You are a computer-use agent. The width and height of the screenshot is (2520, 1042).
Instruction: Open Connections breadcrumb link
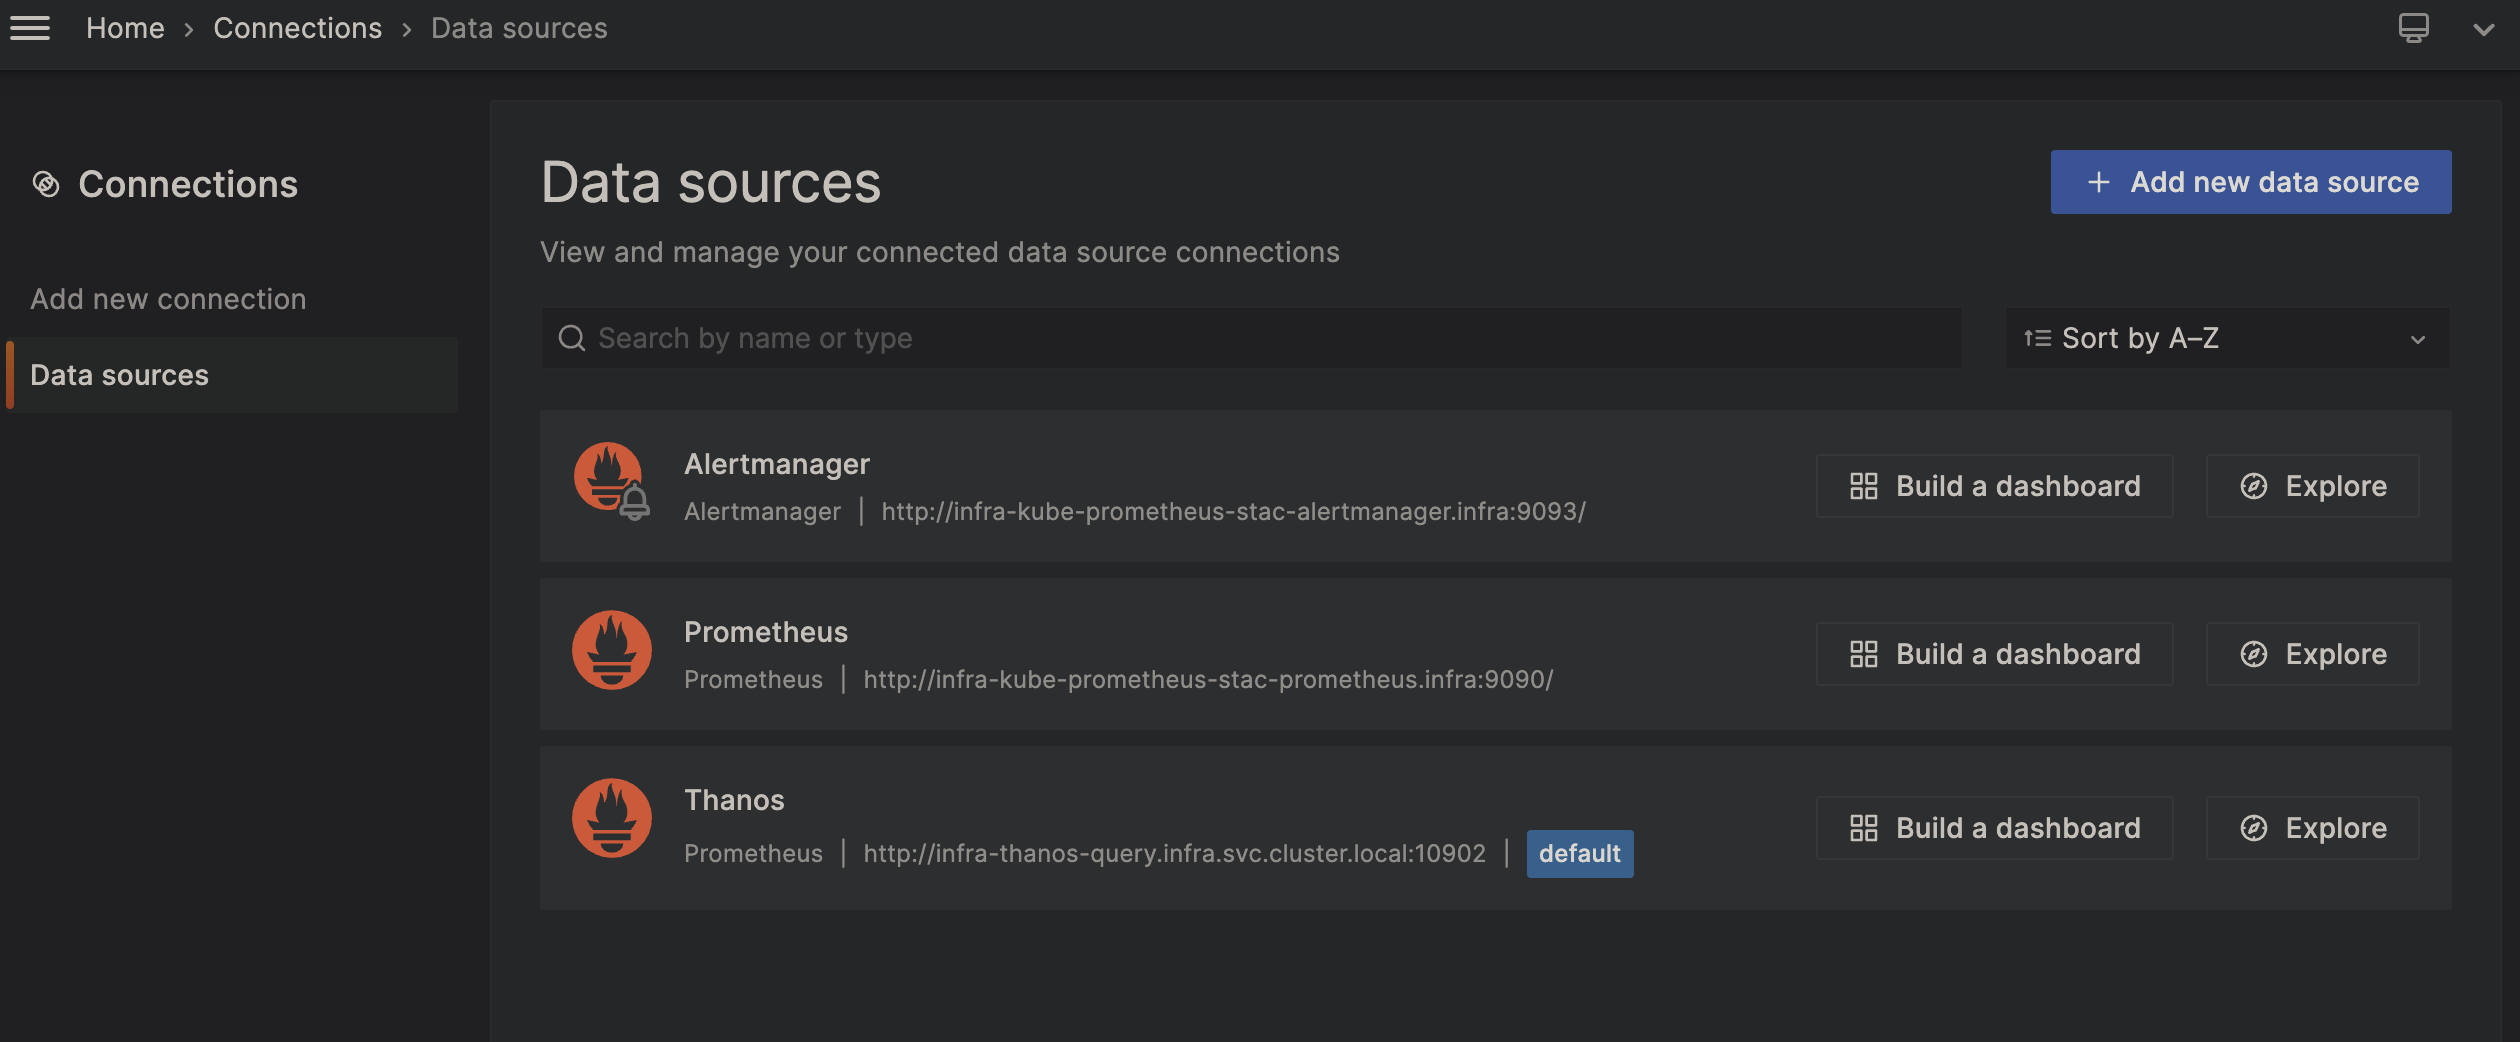(x=297, y=28)
